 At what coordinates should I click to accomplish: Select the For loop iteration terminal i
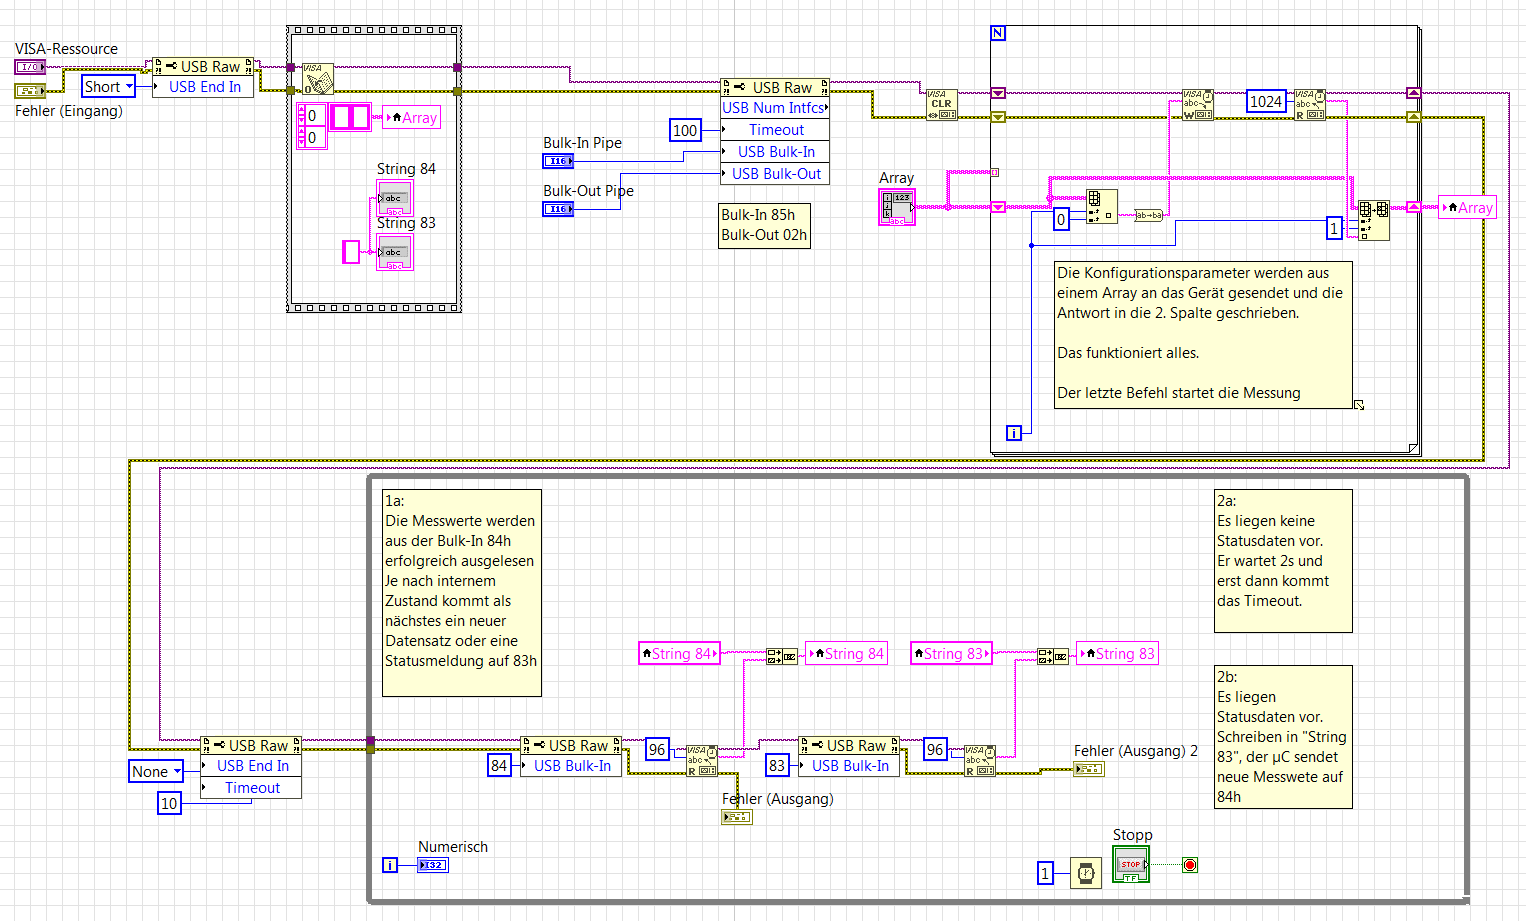tap(1014, 433)
